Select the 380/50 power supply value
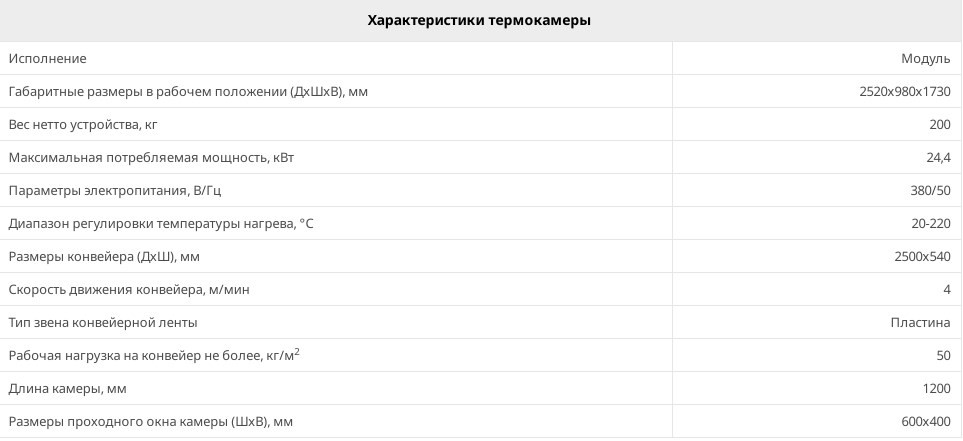 (931, 191)
